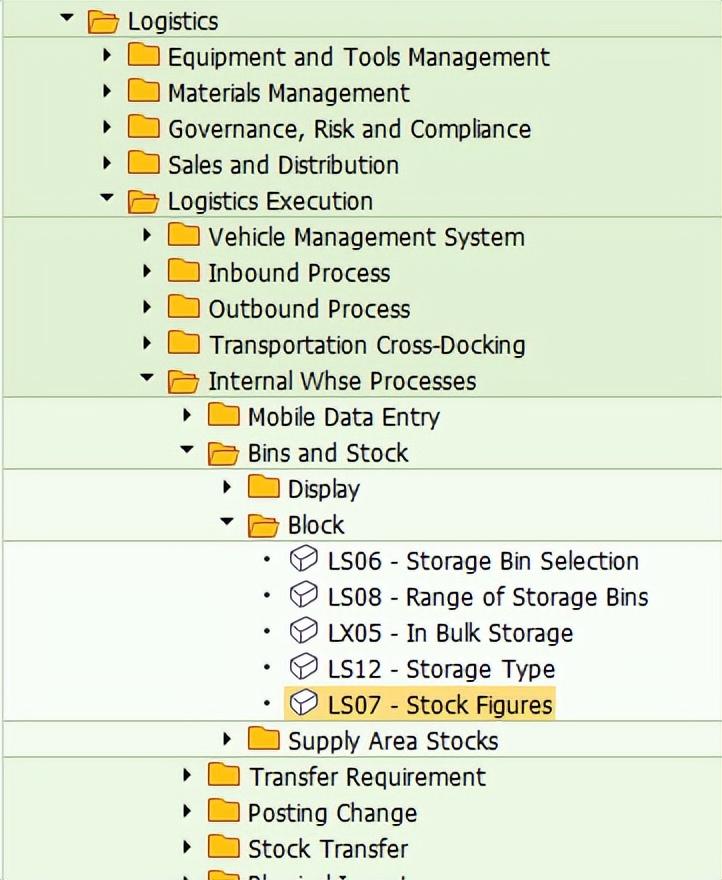Select Sales and Distribution folder label
722x880 pixels.
click(x=283, y=165)
